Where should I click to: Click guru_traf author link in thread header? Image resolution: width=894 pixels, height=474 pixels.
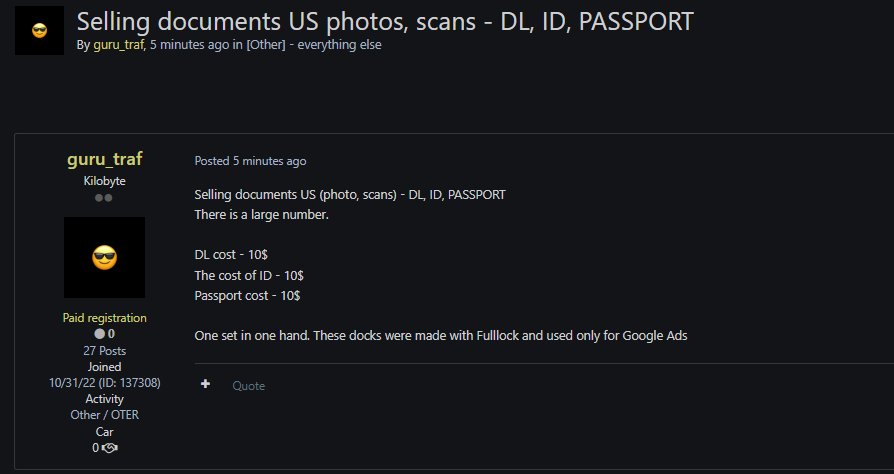(119, 44)
